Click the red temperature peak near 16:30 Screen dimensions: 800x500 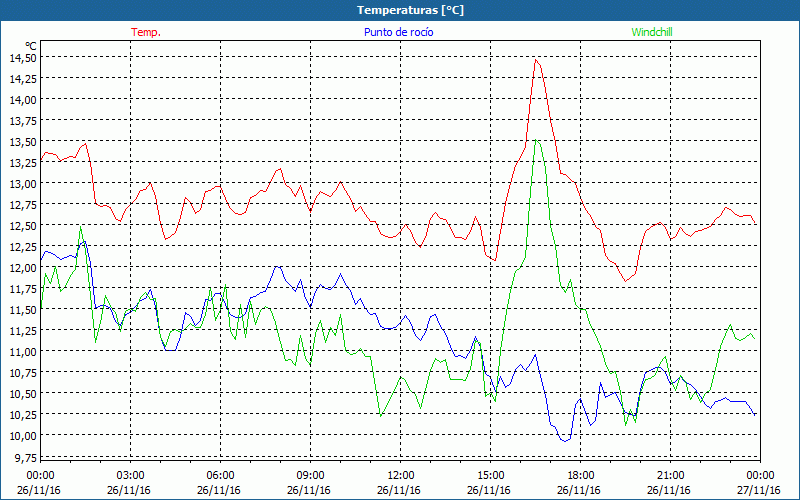(535, 60)
